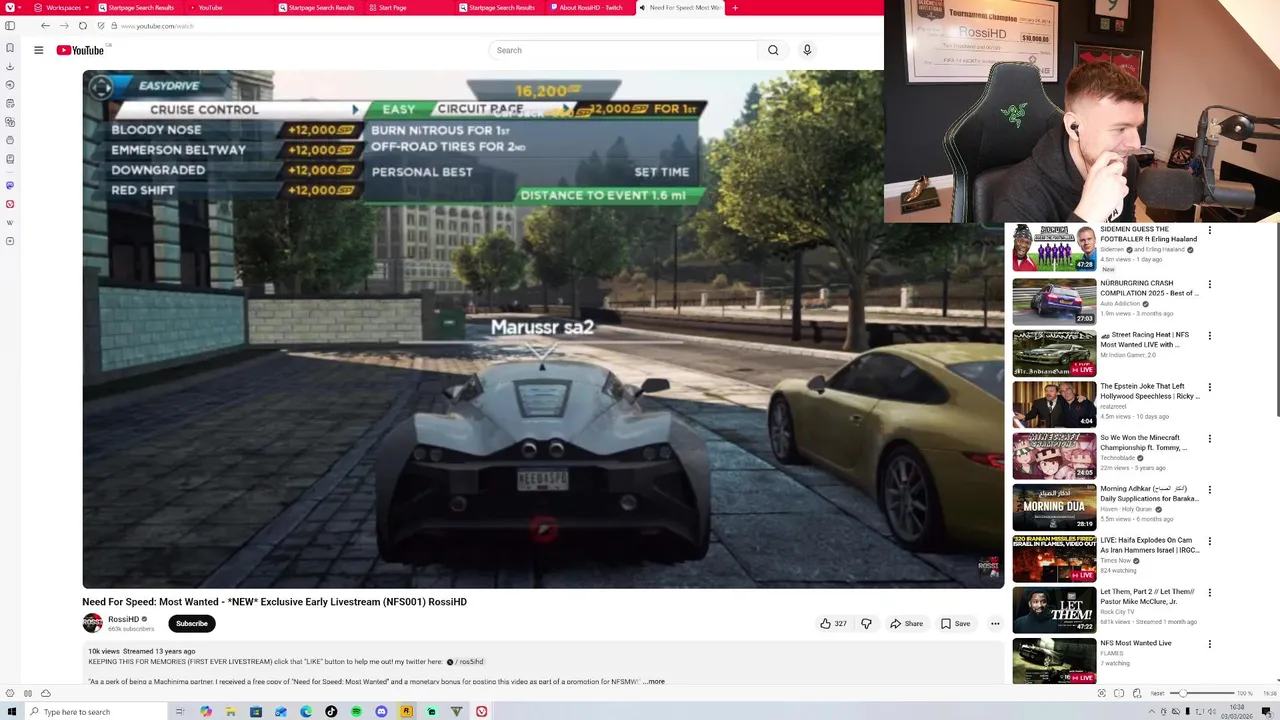Click the search magnifier button

pos(773,50)
